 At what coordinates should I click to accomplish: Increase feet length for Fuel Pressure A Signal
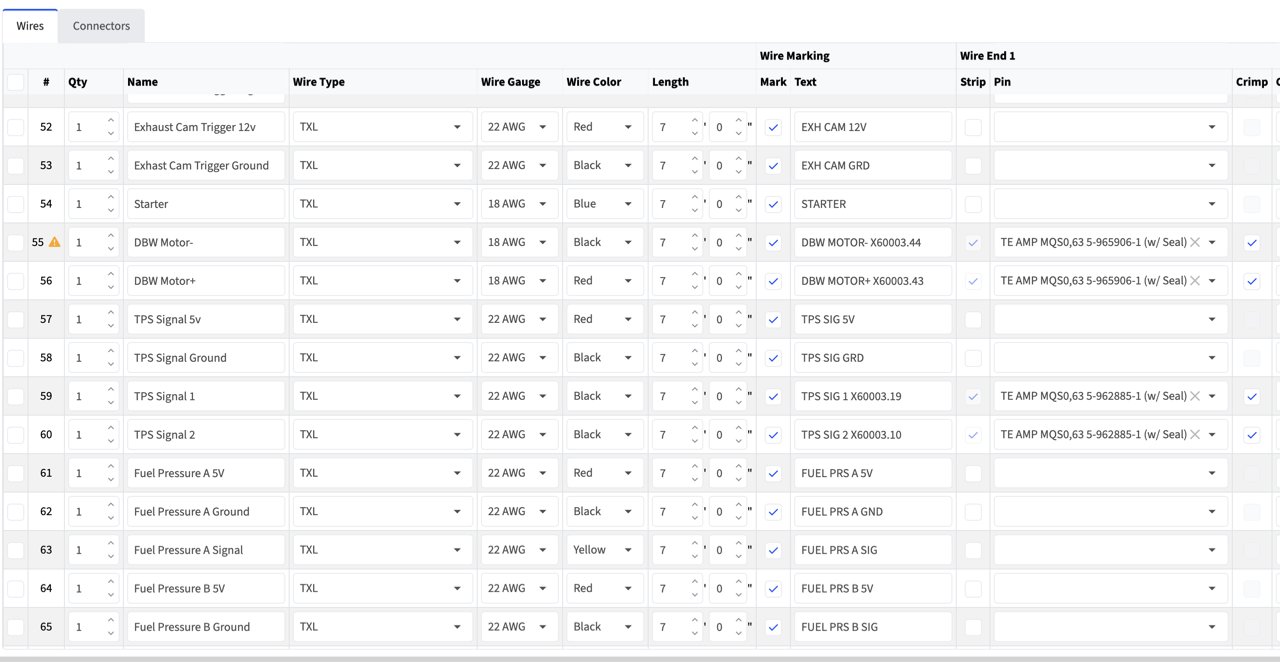[x=695, y=544]
